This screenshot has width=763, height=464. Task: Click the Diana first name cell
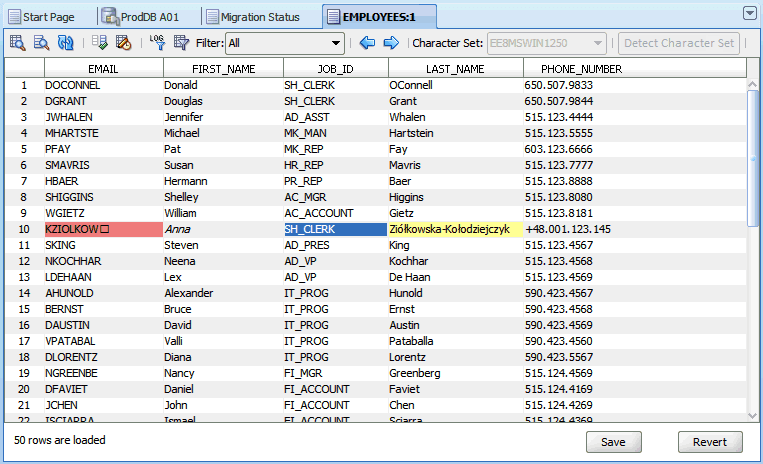223,357
